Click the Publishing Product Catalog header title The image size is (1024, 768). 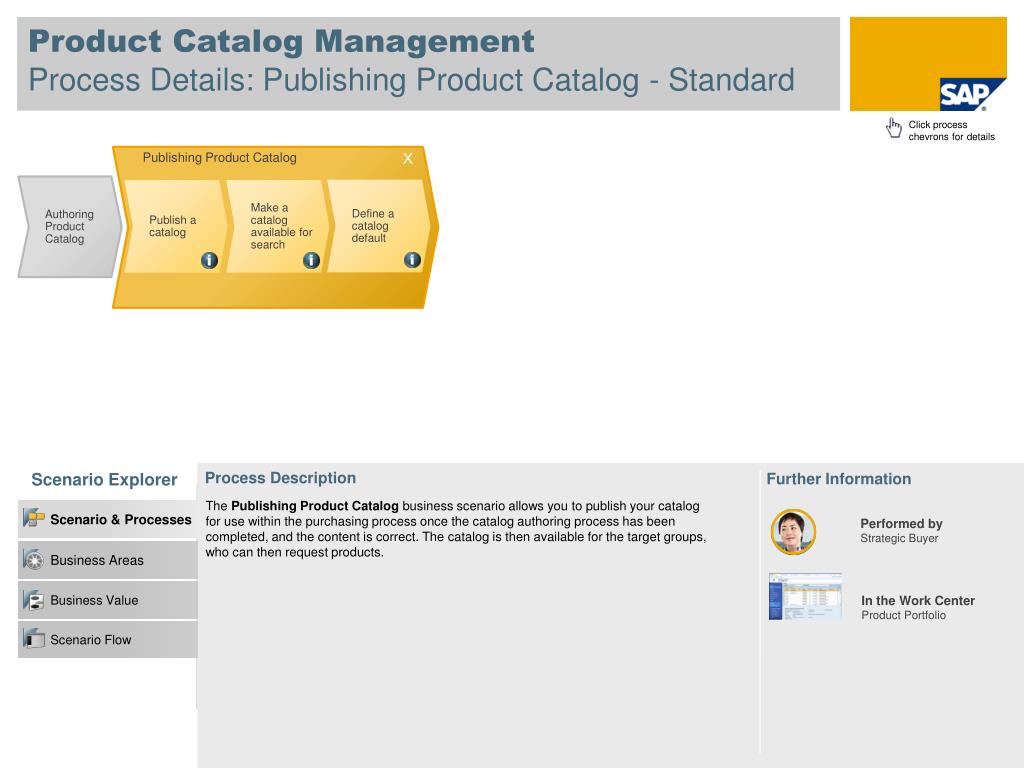(x=219, y=157)
